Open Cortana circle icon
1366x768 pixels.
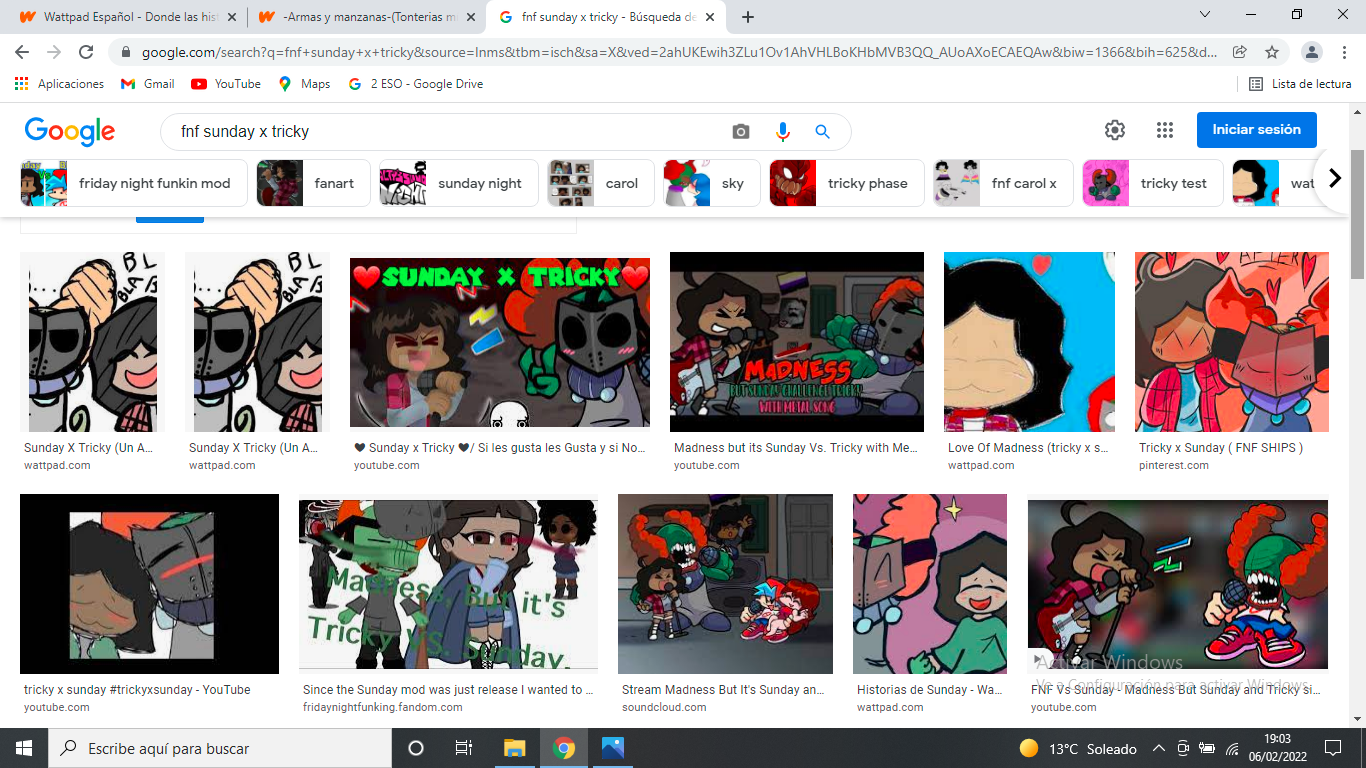(416, 748)
